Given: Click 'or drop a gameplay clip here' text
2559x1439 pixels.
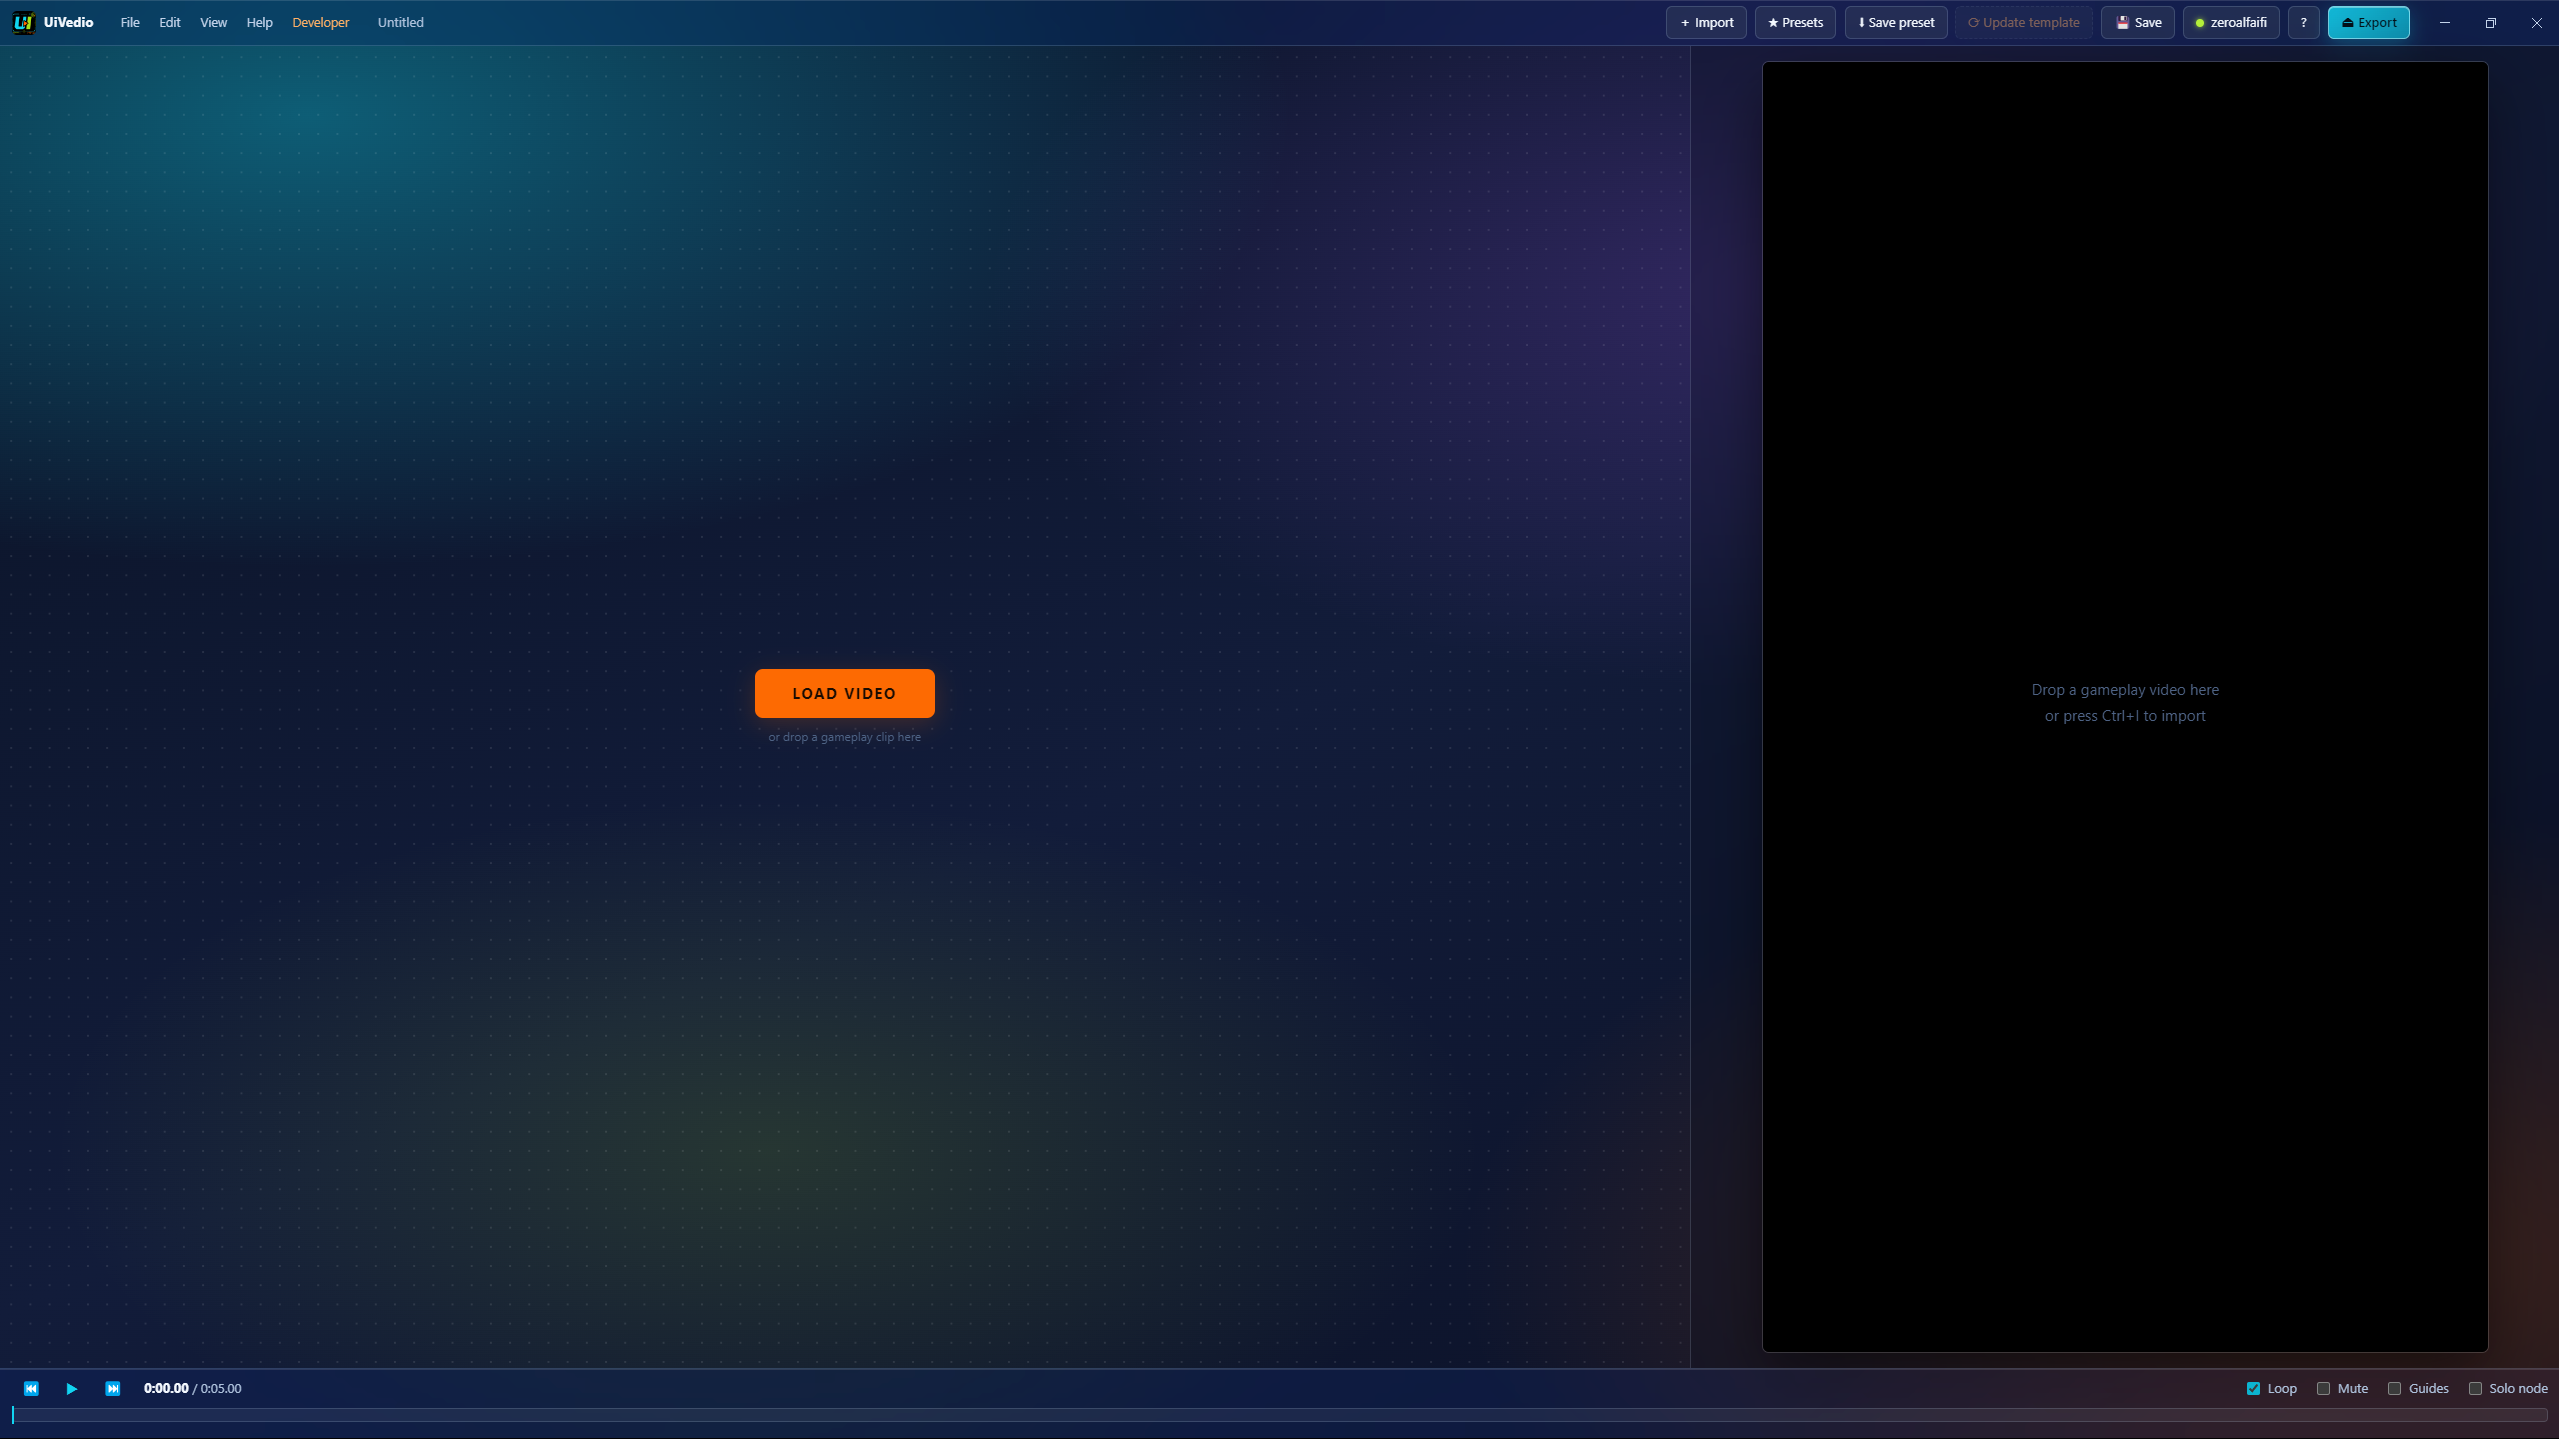Looking at the screenshot, I should pos(844,737).
